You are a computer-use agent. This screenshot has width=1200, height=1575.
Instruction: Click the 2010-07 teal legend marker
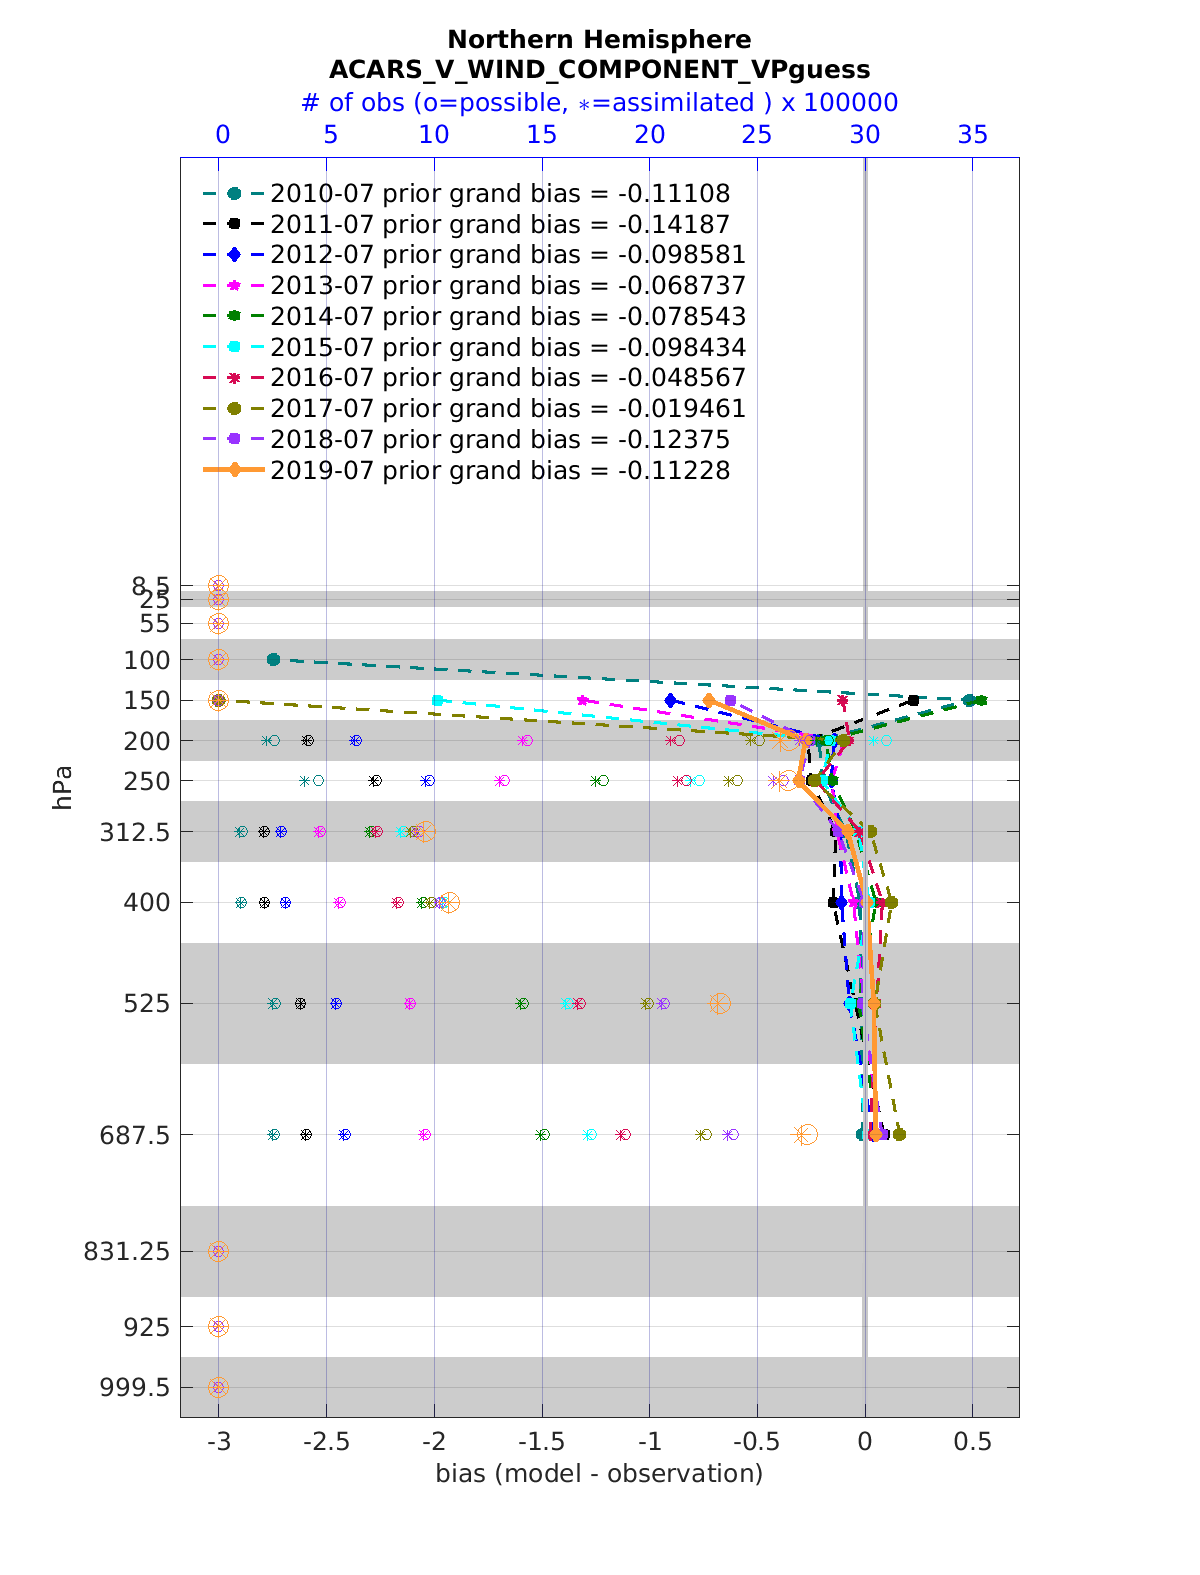(234, 194)
